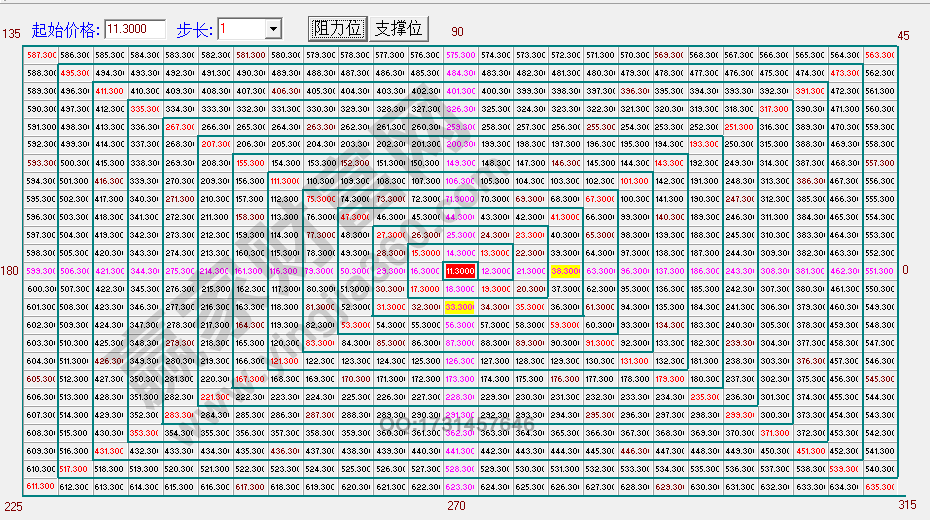
Task: Click the magenta cell 14.3000
Action: pyautogui.click(x=460, y=253)
